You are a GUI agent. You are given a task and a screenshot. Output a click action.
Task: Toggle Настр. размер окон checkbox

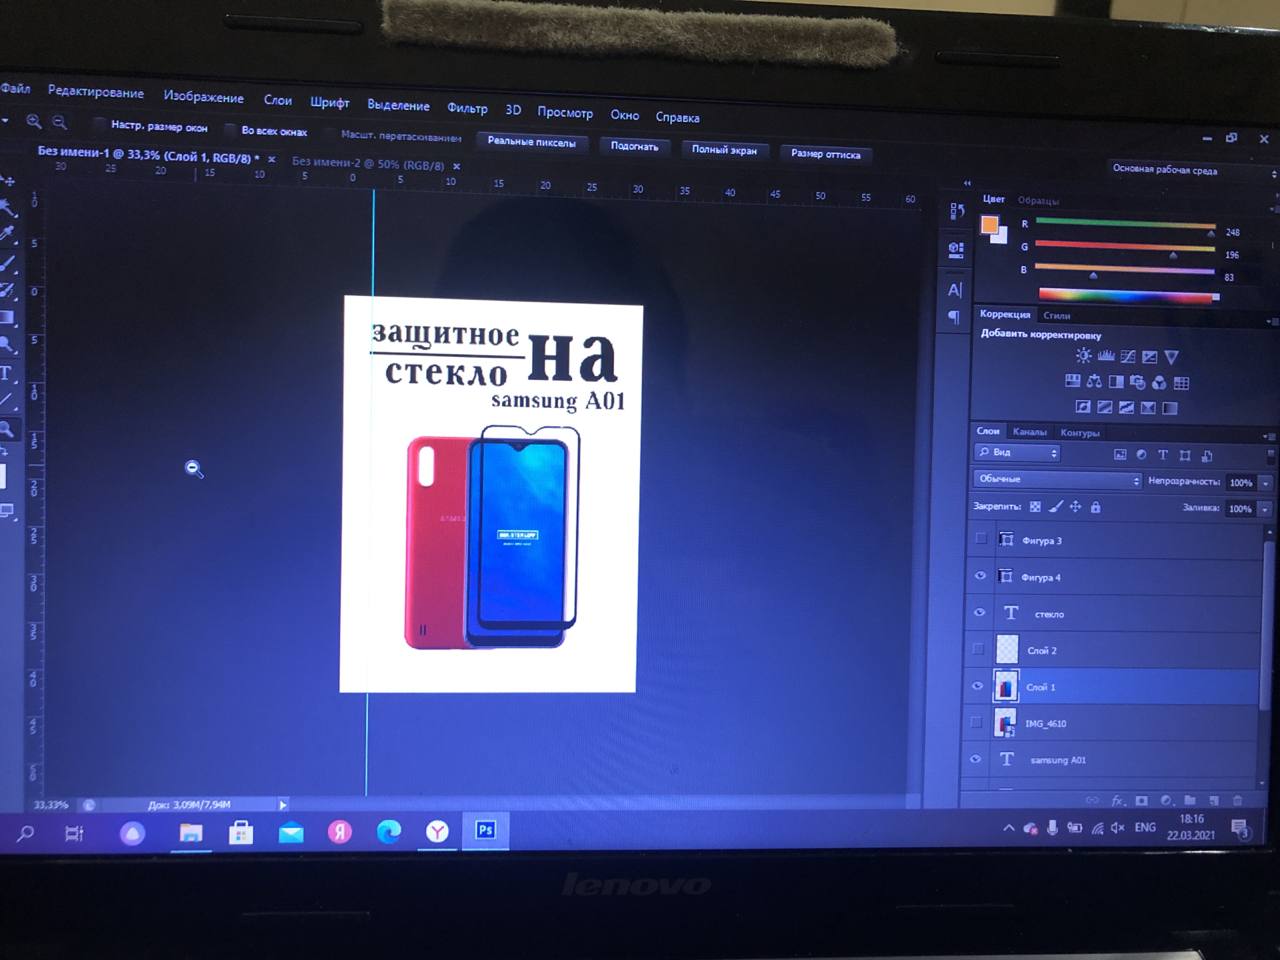pos(99,124)
